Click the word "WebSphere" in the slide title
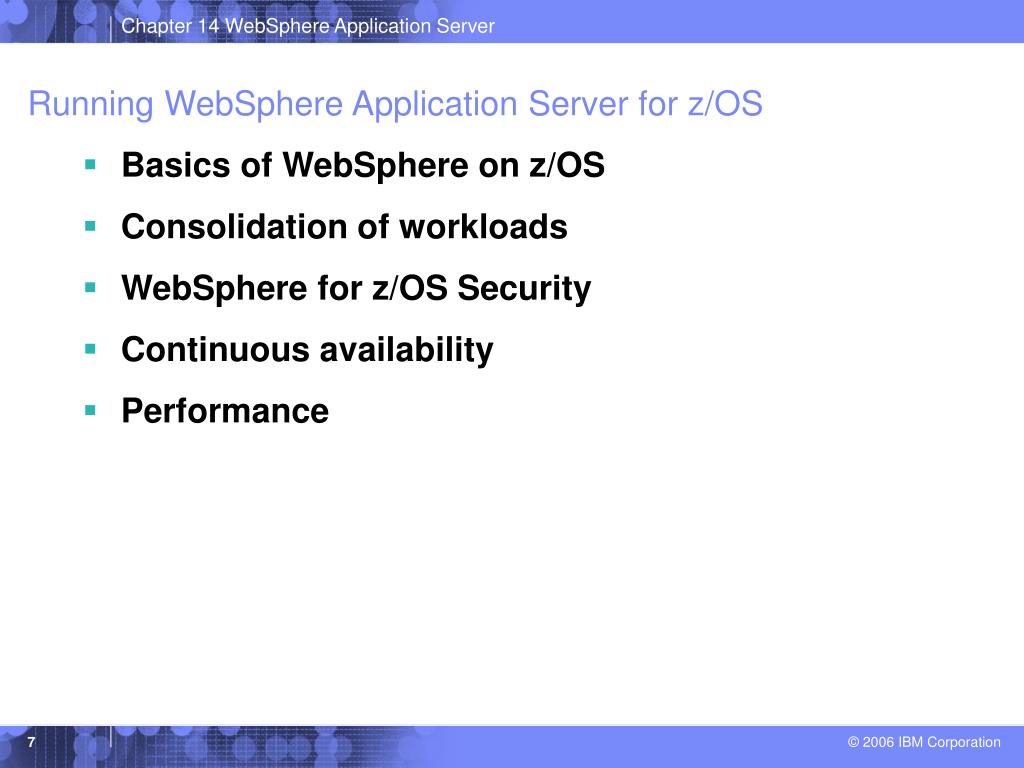Screen dimensions: 1024x768 (x=253, y=104)
